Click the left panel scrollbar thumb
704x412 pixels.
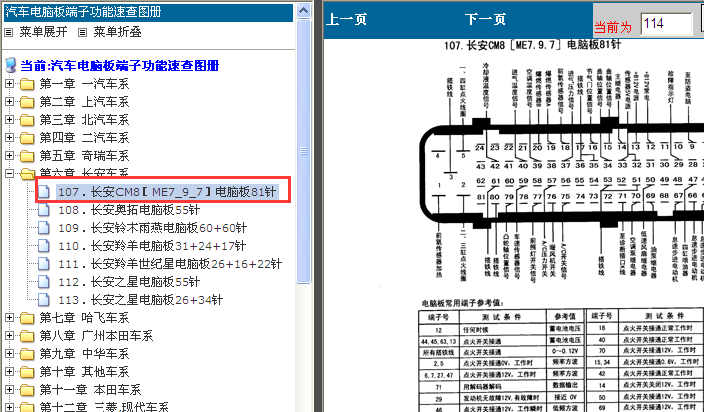(304, 151)
